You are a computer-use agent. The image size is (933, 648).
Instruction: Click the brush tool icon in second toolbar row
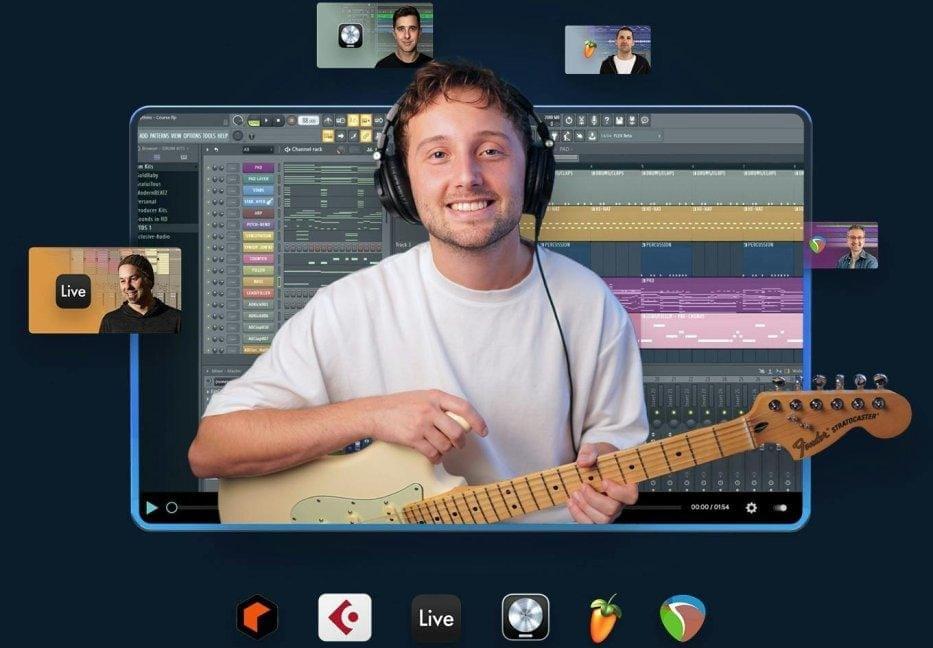coord(353,136)
